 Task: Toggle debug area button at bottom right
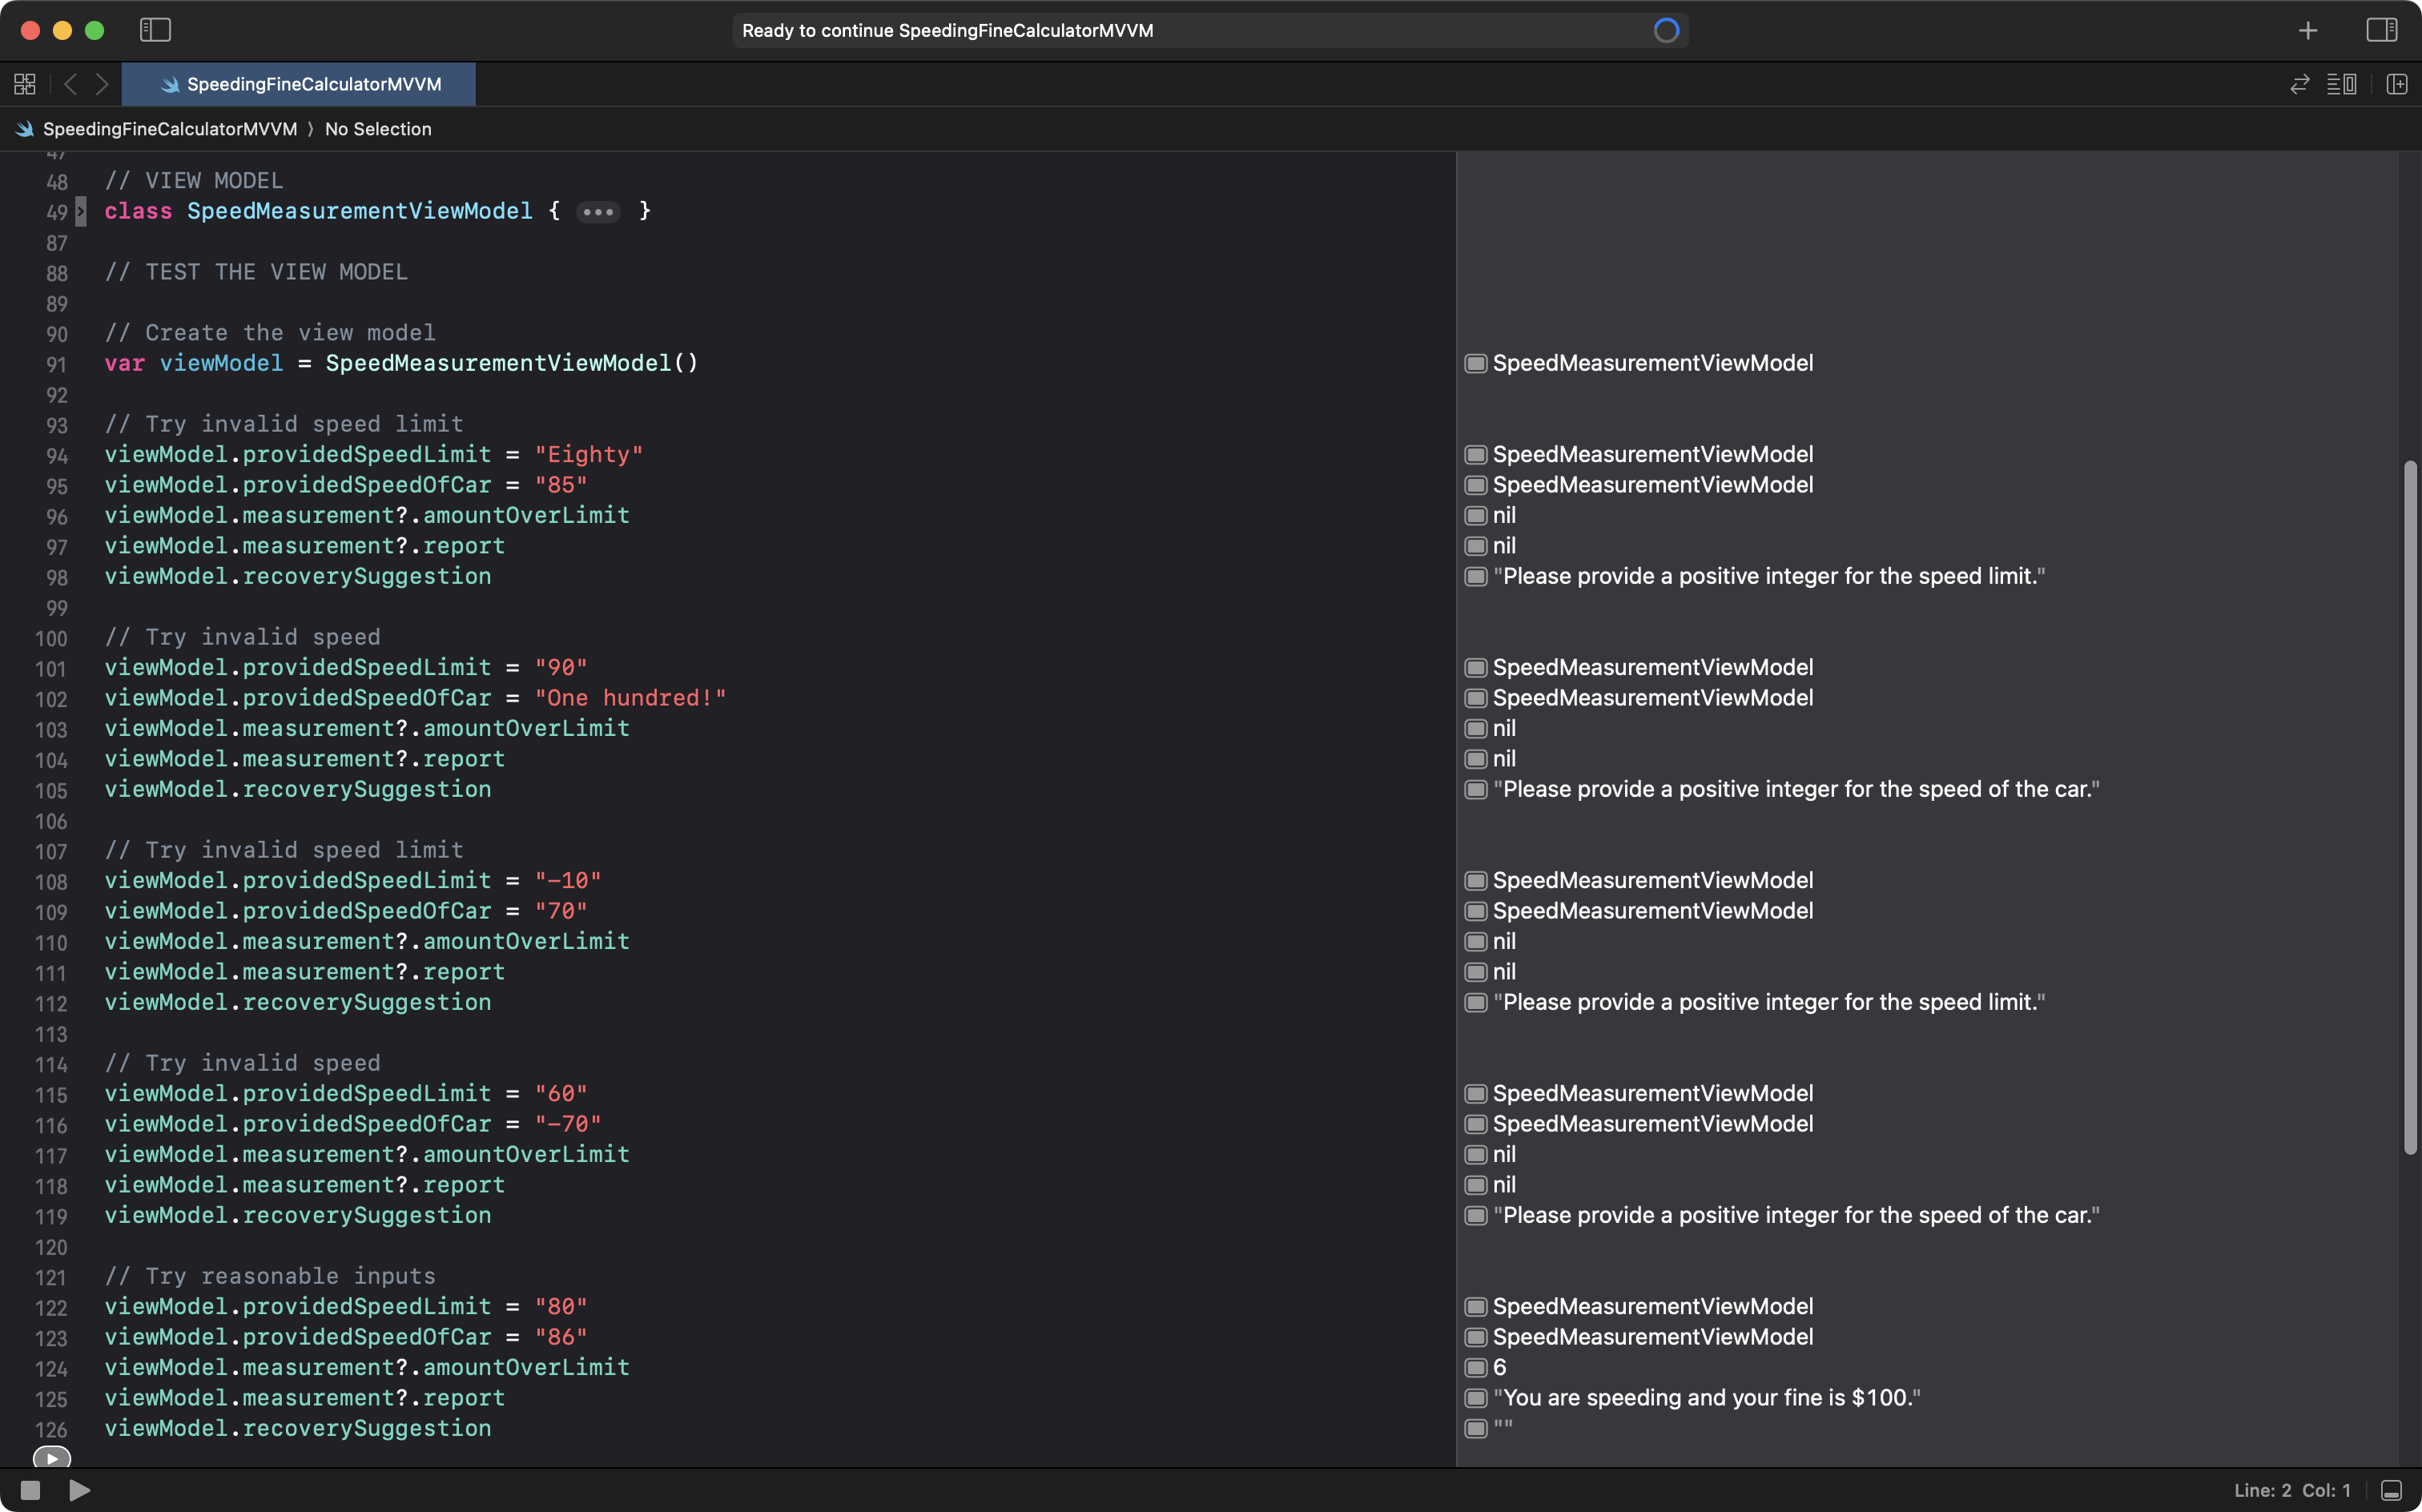(x=2391, y=1490)
